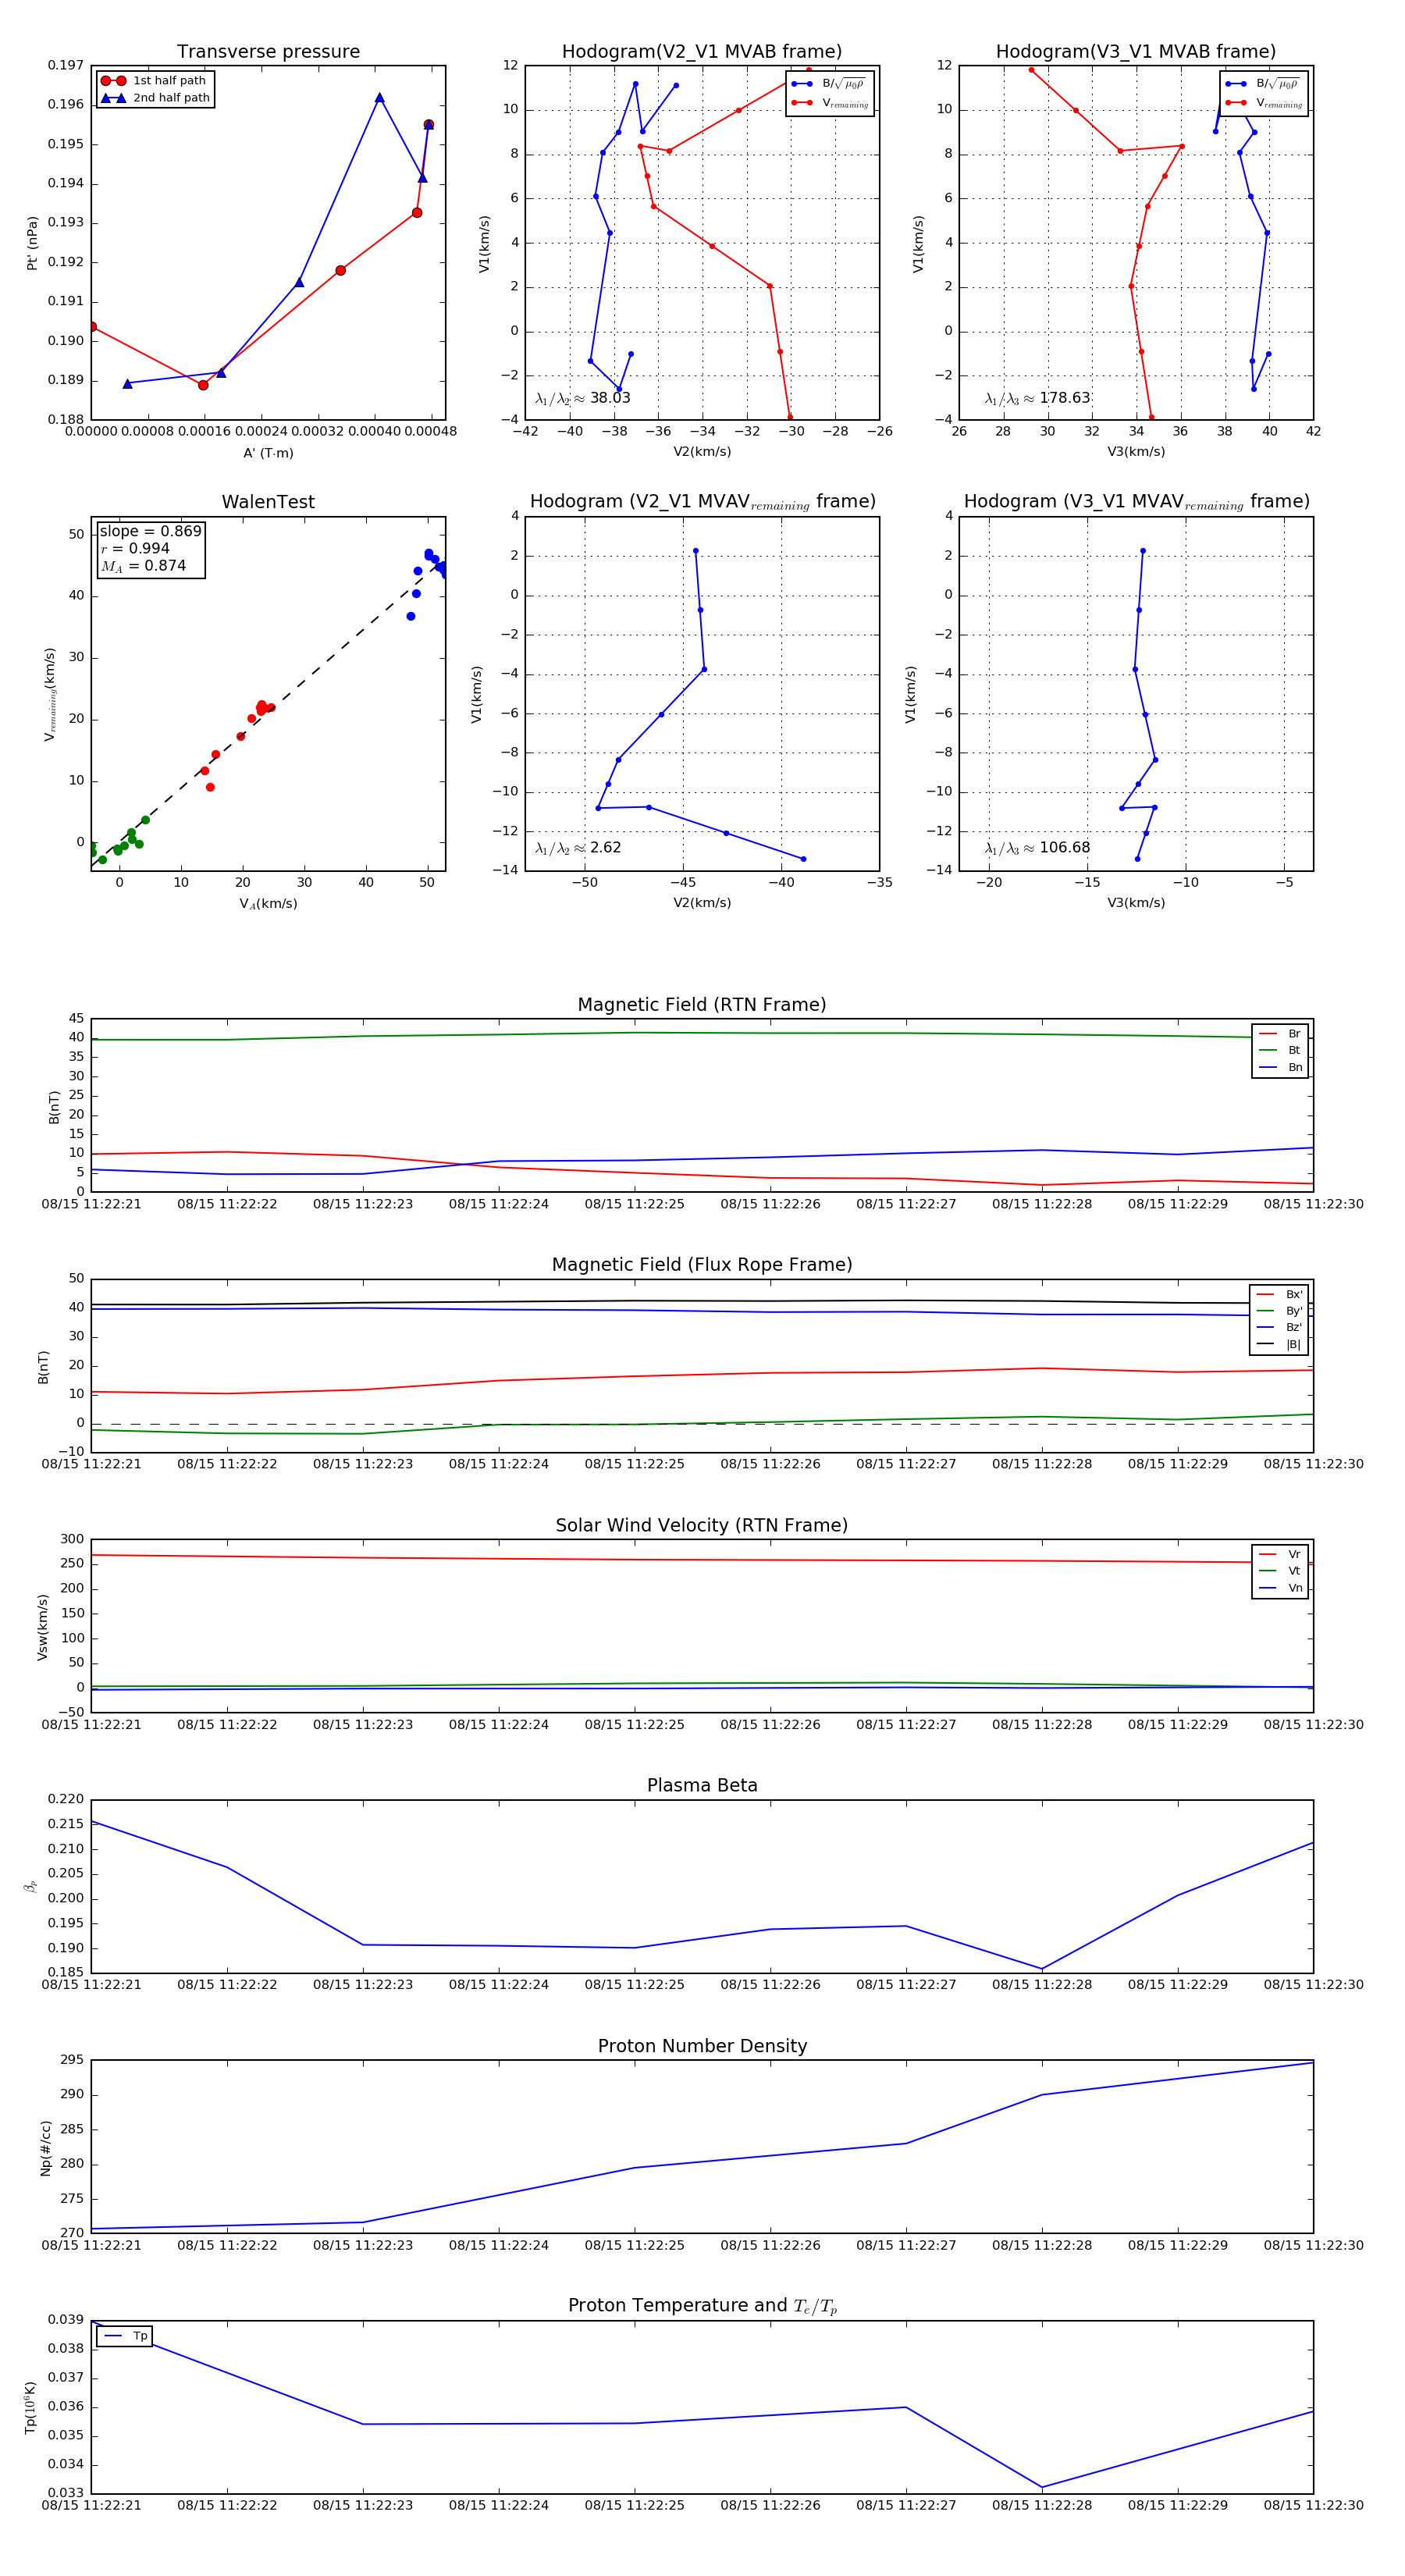The height and width of the screenshot is (2576, 1405).
Task: Click 'Vsw(km/s)' y-axis label
Action: pos(43,1627)
